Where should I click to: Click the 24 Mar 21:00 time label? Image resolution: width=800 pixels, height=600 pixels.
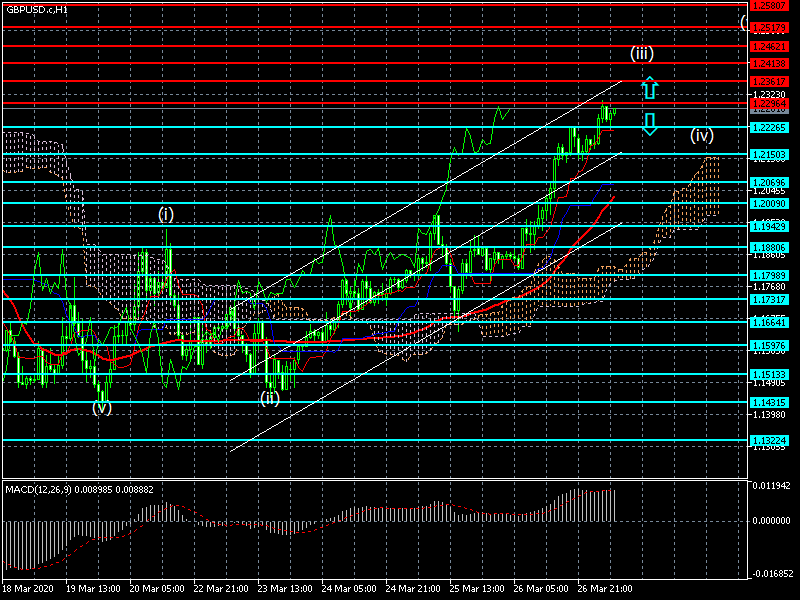413,589
